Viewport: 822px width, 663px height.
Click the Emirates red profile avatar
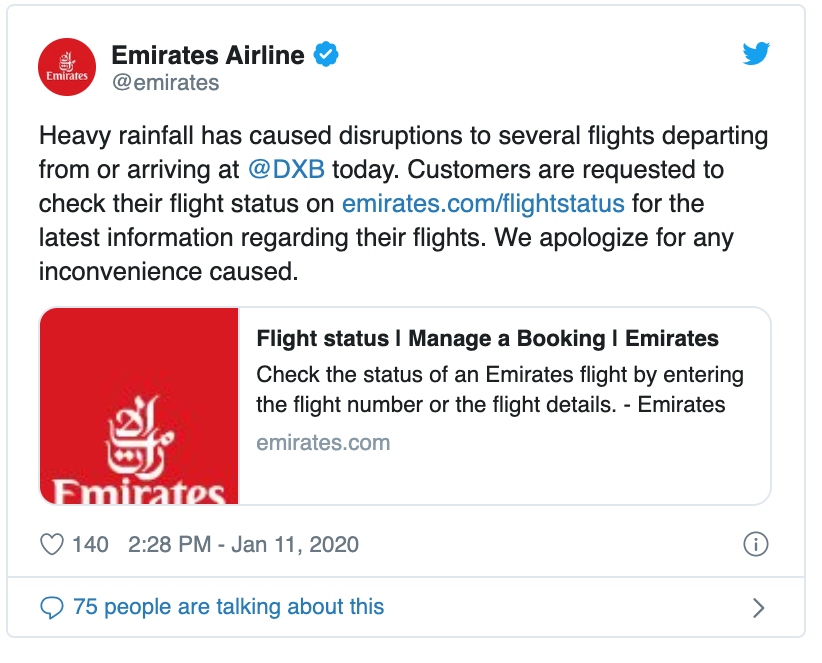click(67, 68)
